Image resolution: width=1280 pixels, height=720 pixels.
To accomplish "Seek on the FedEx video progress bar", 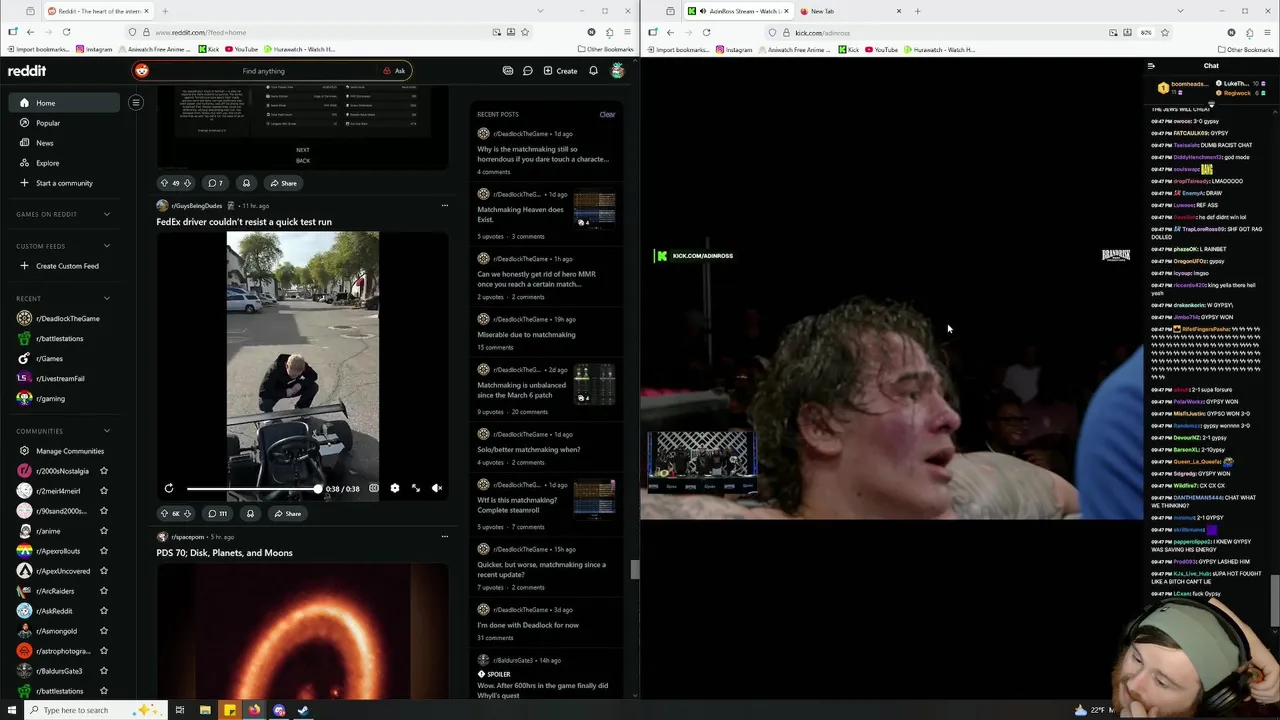I will pos(253,489).
